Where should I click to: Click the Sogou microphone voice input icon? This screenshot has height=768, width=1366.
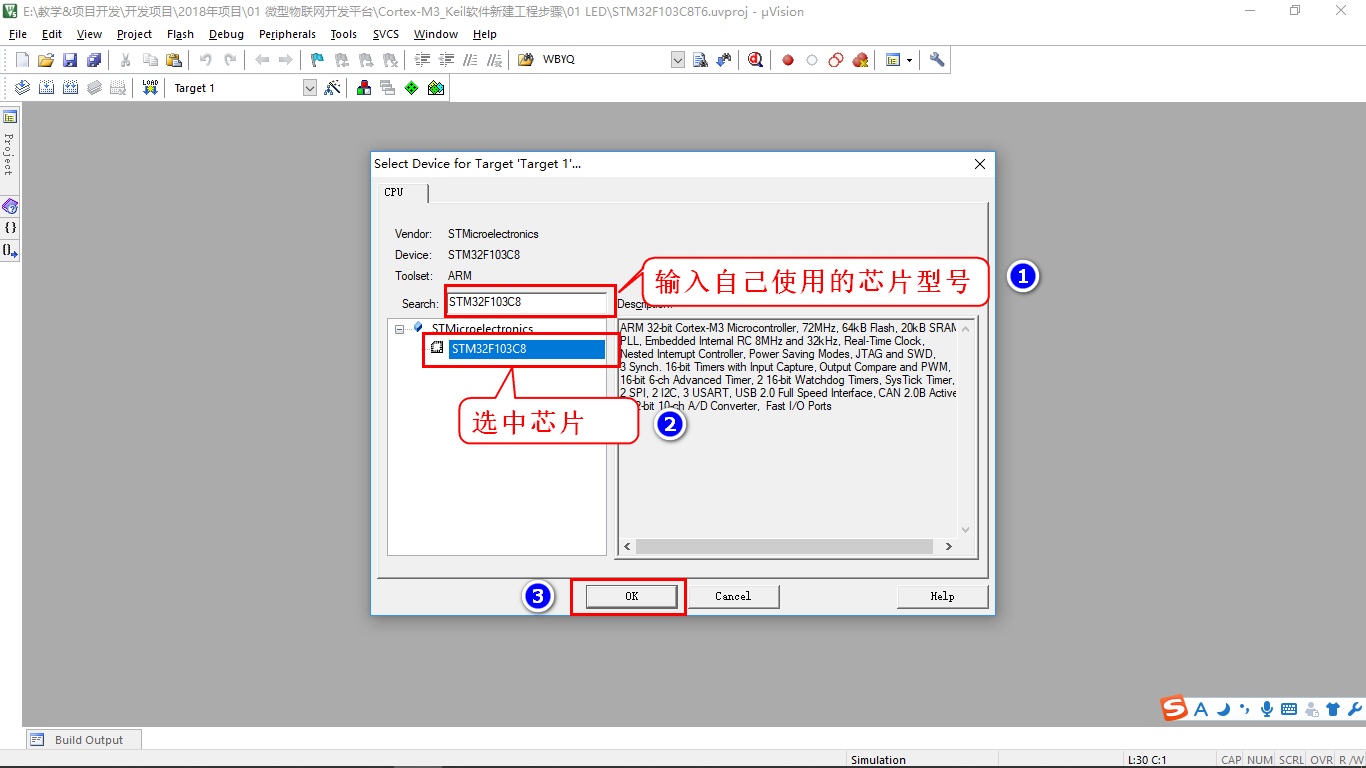pyautogui.click(x=1267, y=709)
